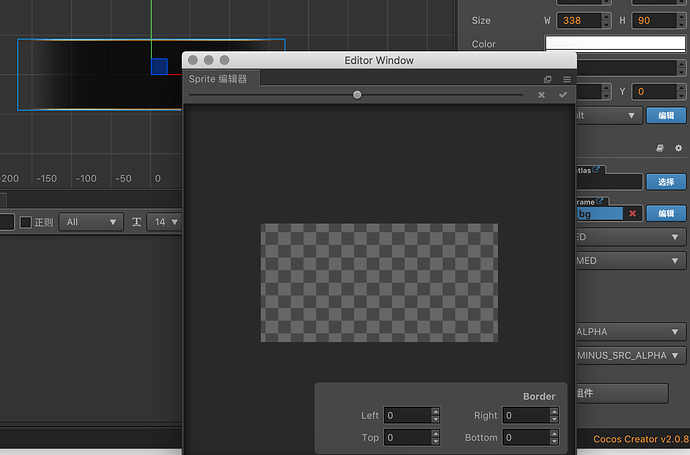Viewport: 690px width, 455px height.
Task: Apply changes with the checkmark icon
Action: point(563,95)
